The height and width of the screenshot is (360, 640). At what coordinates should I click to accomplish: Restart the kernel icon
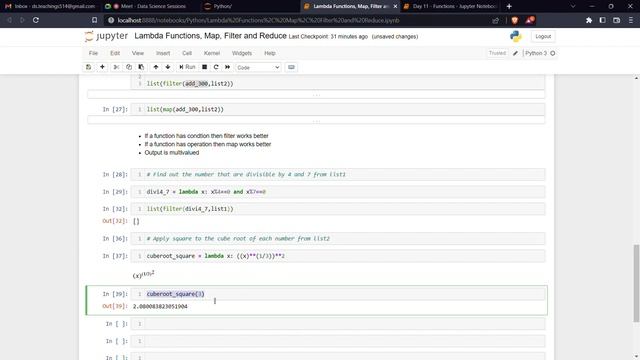216,67
